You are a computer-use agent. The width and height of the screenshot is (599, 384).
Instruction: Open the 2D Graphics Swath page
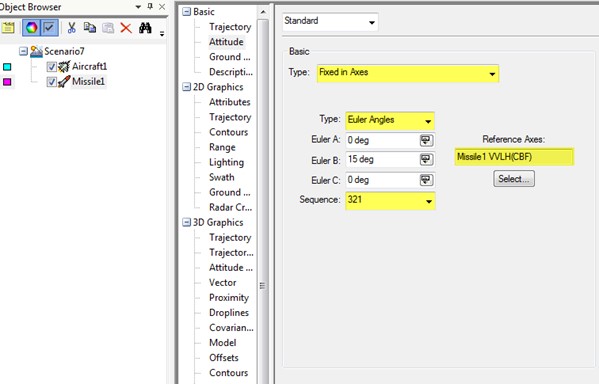tap(222, 178)
